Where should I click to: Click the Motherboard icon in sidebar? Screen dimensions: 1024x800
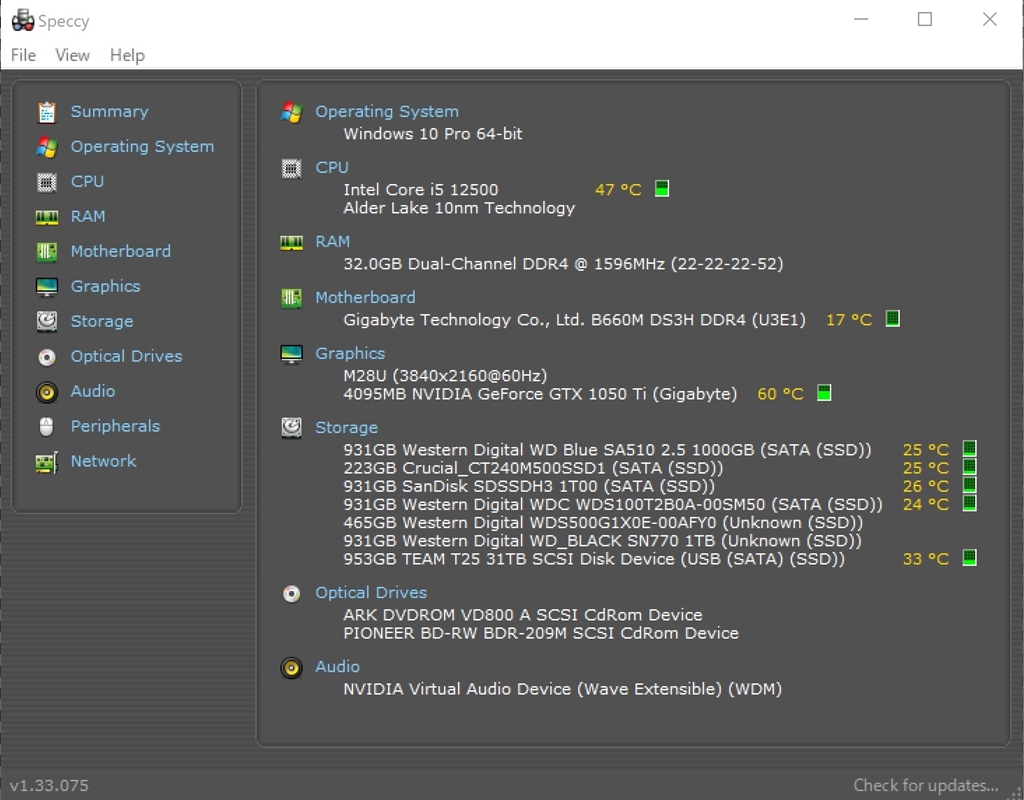pos(46,252)
